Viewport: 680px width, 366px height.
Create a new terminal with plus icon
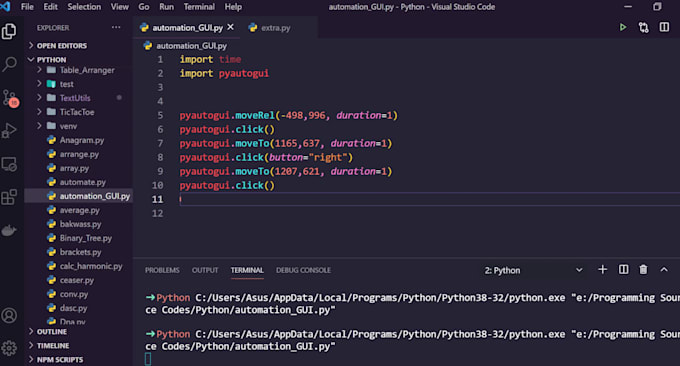pos(602,270)
